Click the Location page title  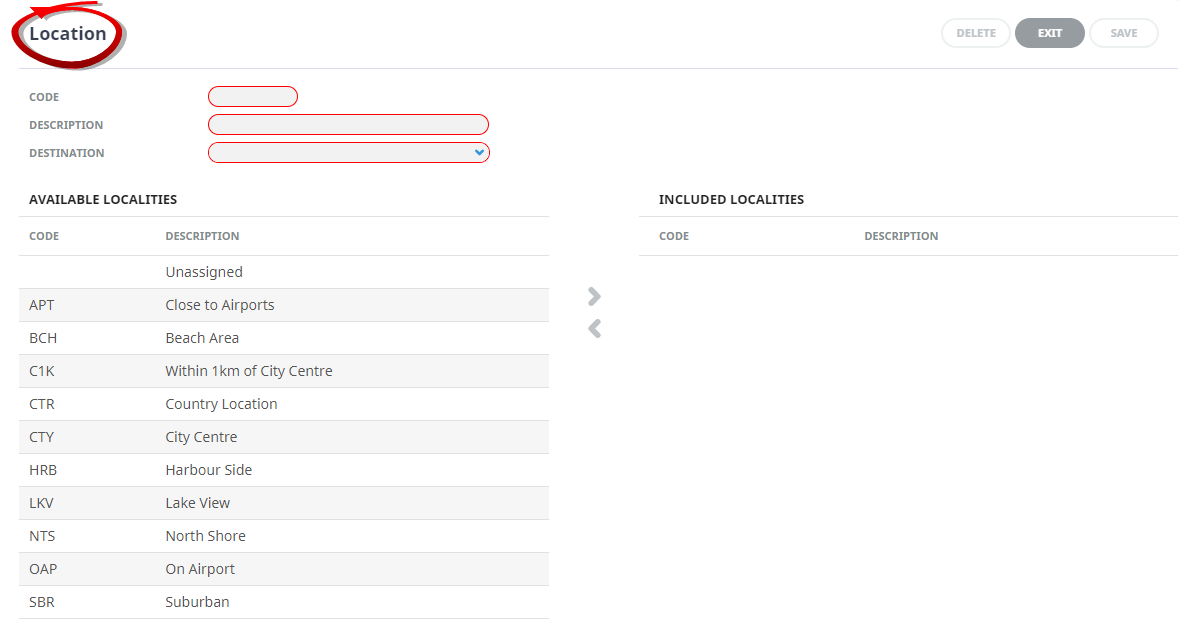point(68,34)
